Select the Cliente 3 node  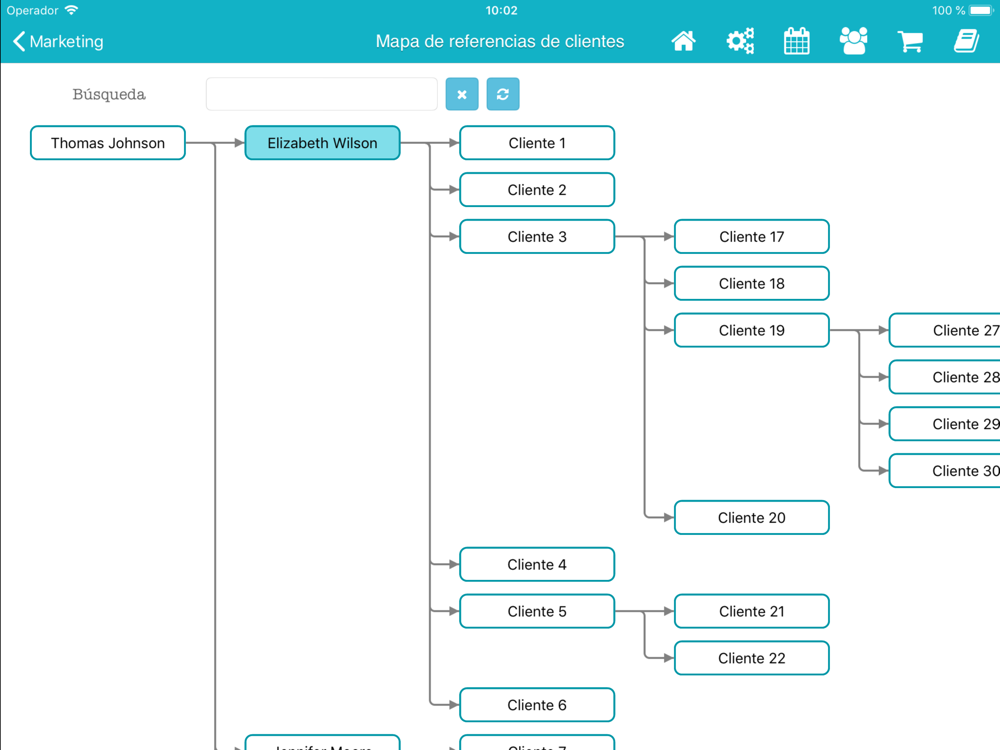point(537,237)
